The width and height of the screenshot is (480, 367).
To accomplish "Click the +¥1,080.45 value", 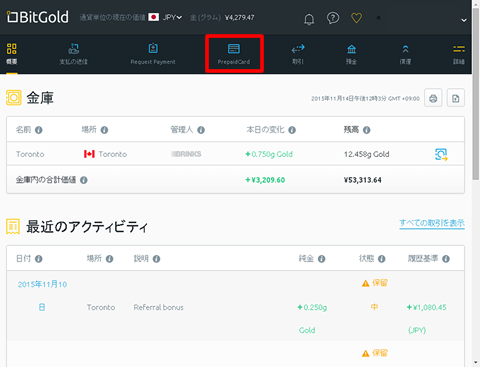I will pos(427,307).
